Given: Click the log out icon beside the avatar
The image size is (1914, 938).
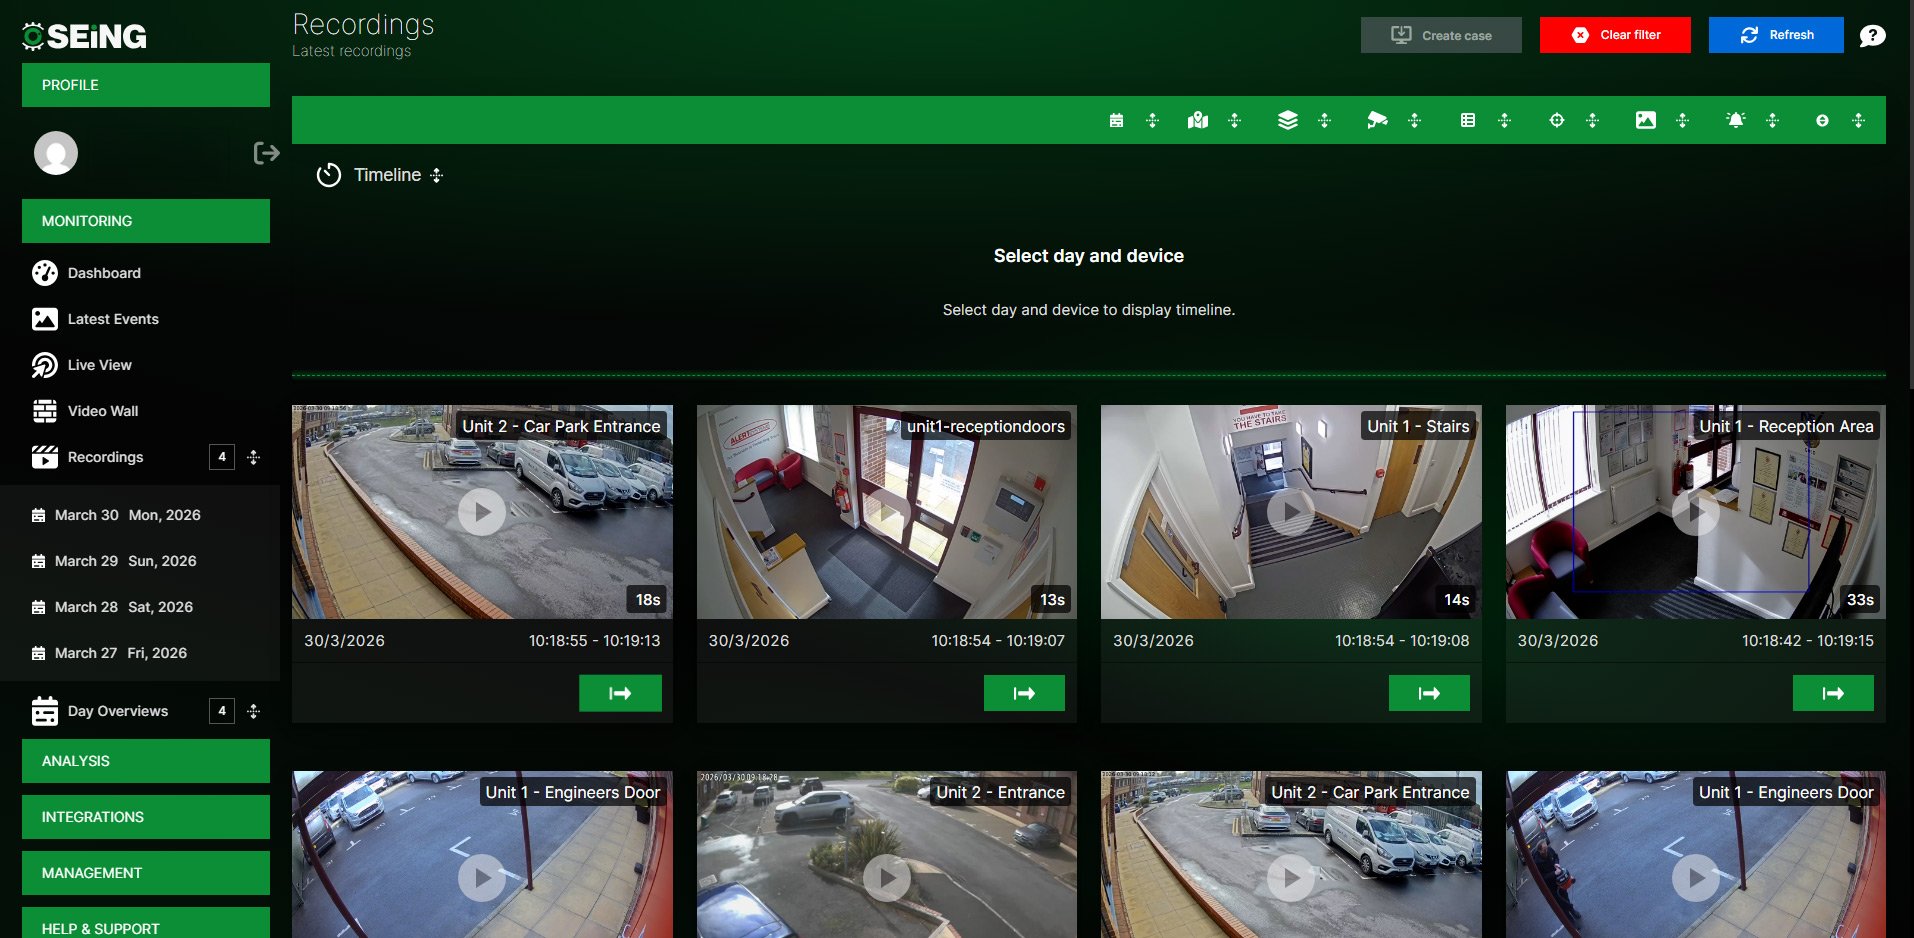Looking at the screenshot, I should (x=266, y=153).
